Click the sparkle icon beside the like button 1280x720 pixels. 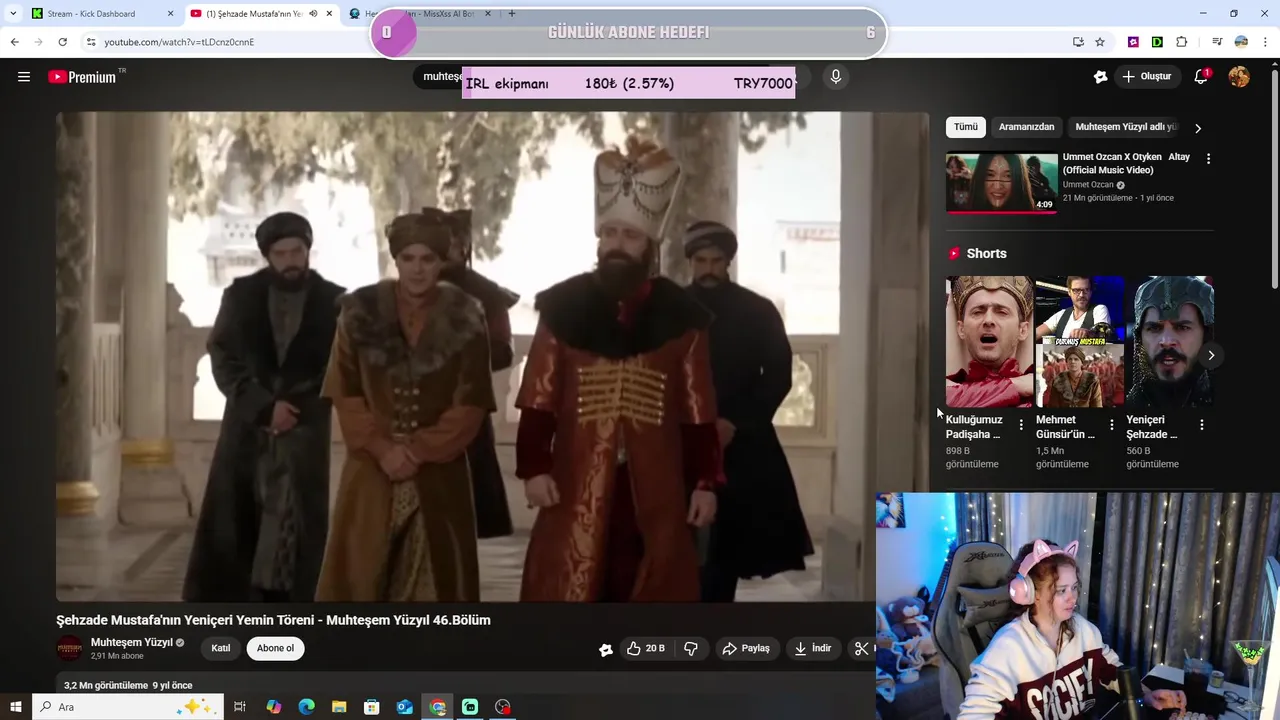coord(606,649)
